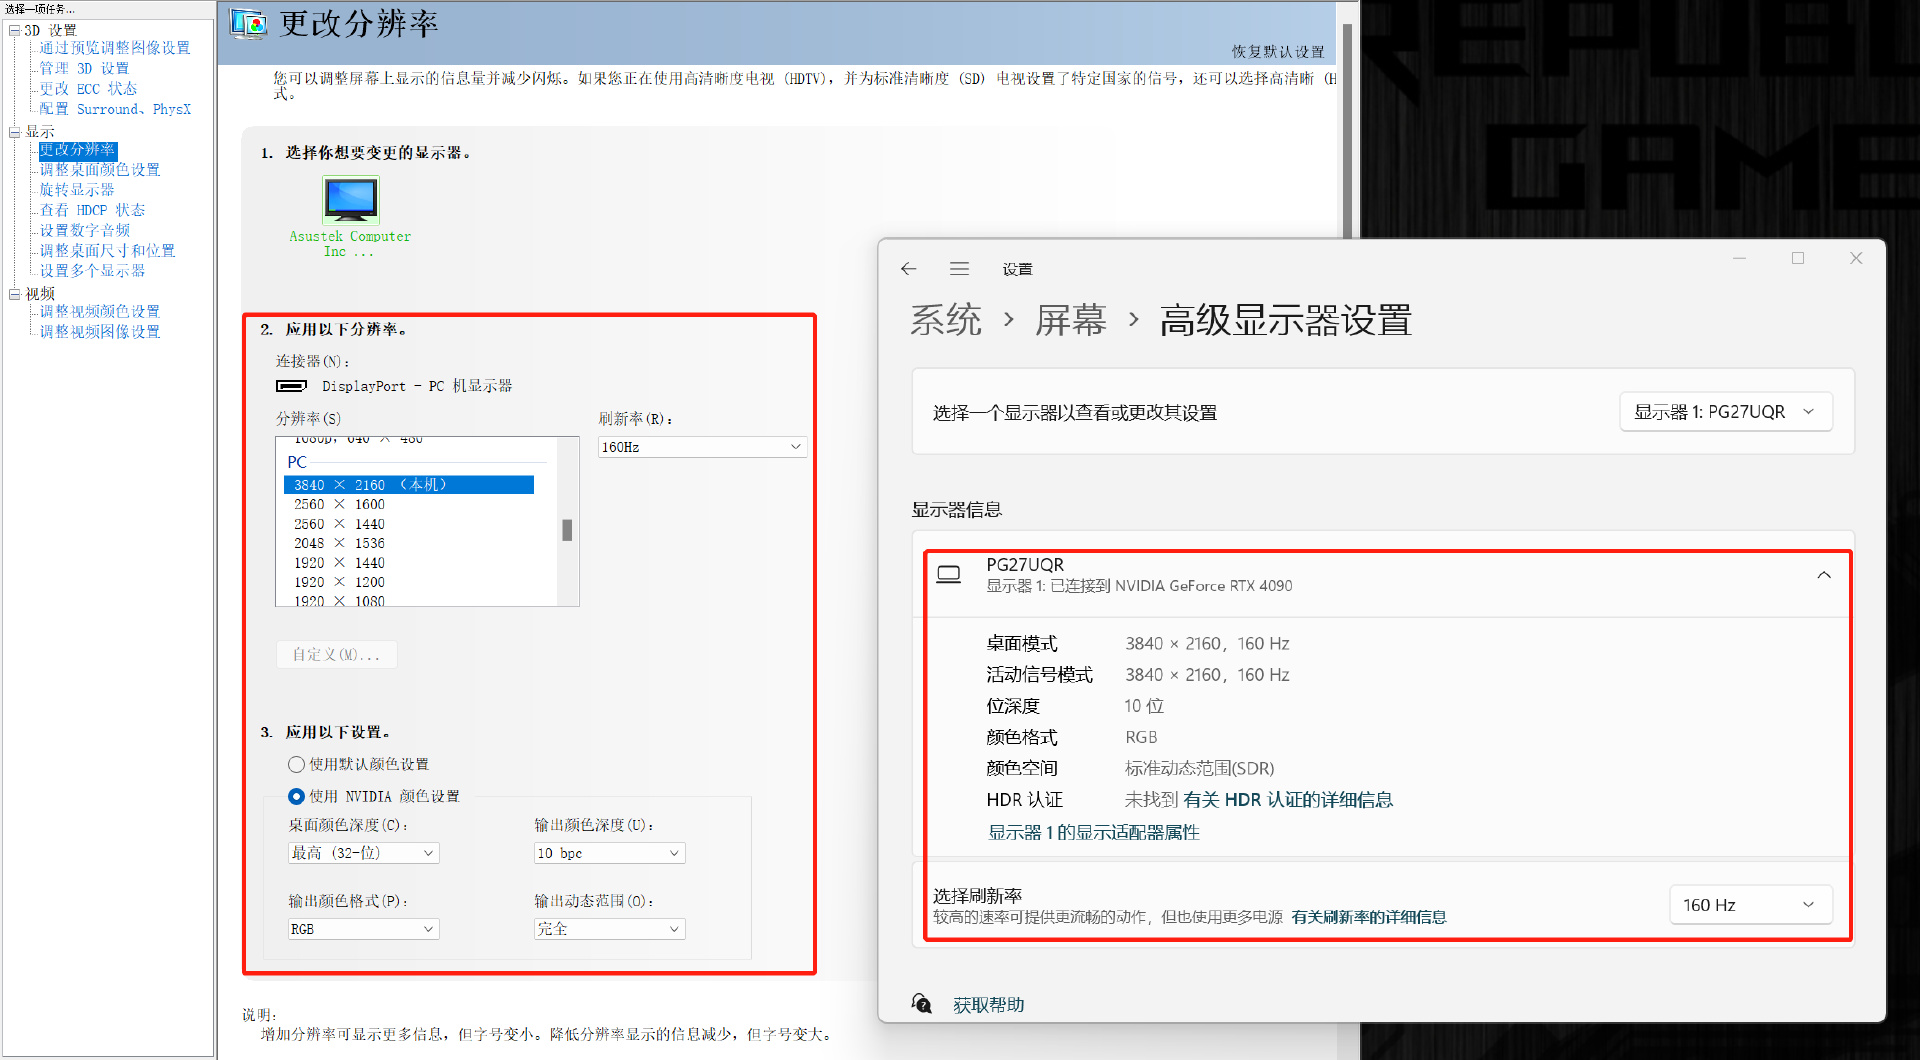Open 'Adjust desktop size and position' item

click(x=107, y=251)
